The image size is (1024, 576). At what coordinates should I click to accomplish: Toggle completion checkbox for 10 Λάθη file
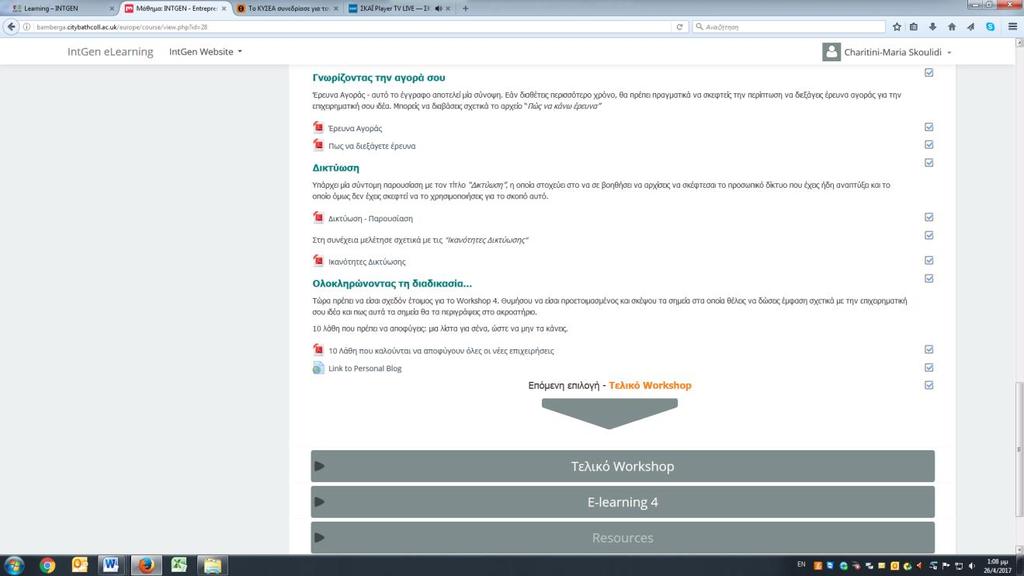tap(929, 349)
